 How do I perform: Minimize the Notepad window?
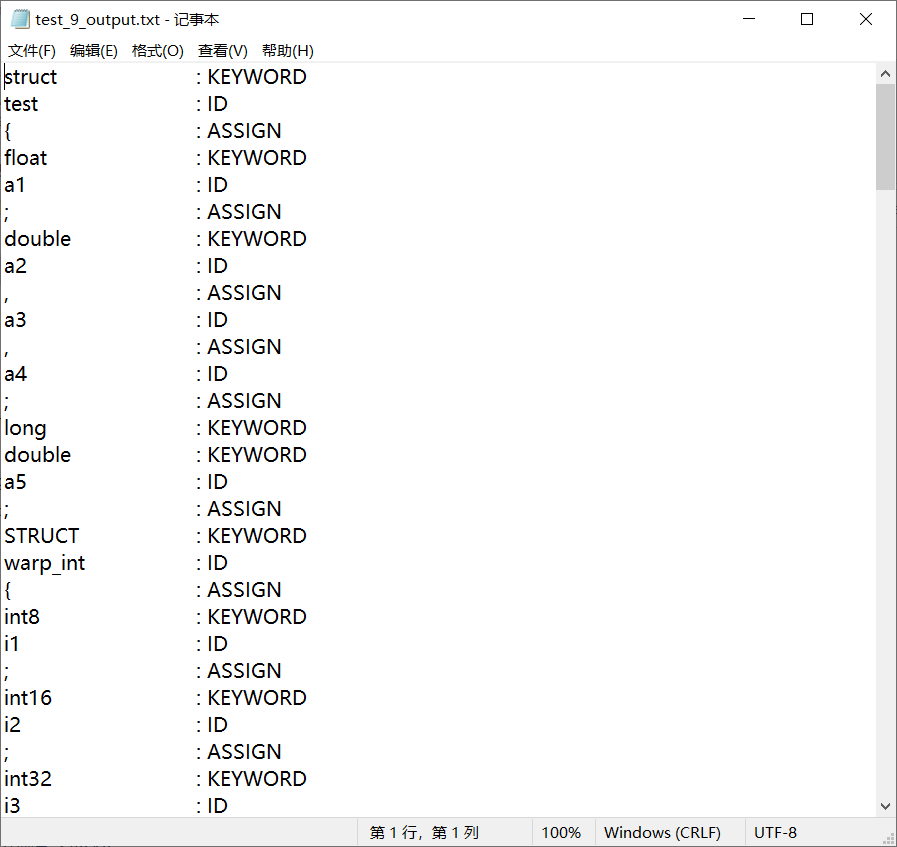[749, 19]
